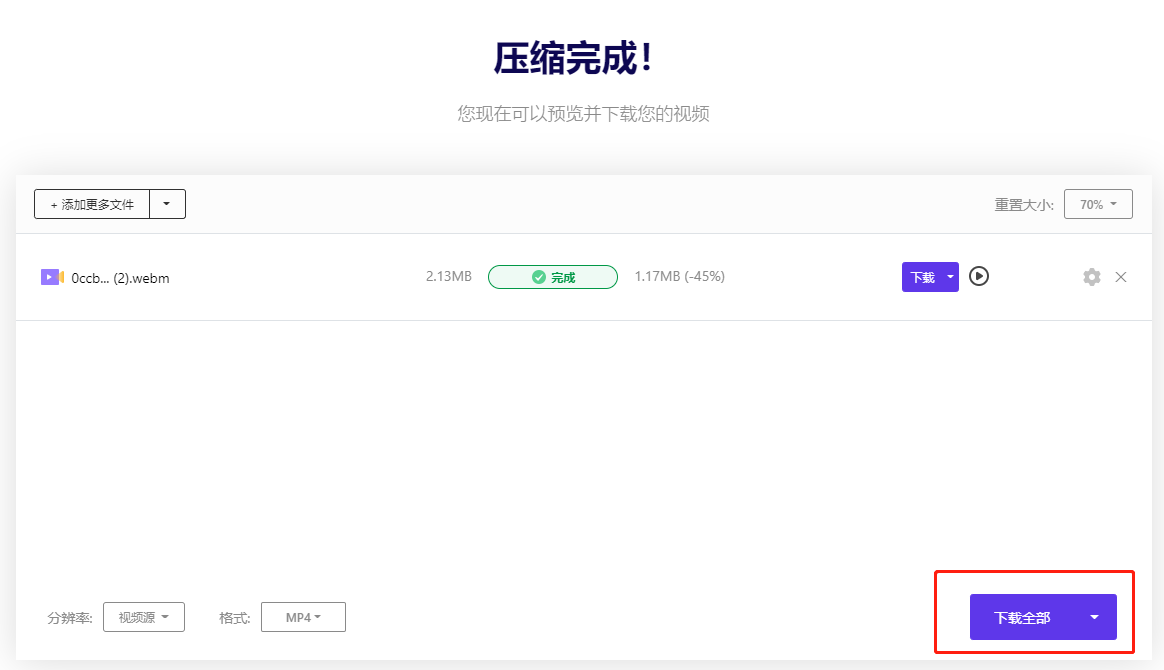The height and width of the screenshot is (670, 1164).
Task: Open the 格式 MP4 dropdown
Action: tap(303, 617)
